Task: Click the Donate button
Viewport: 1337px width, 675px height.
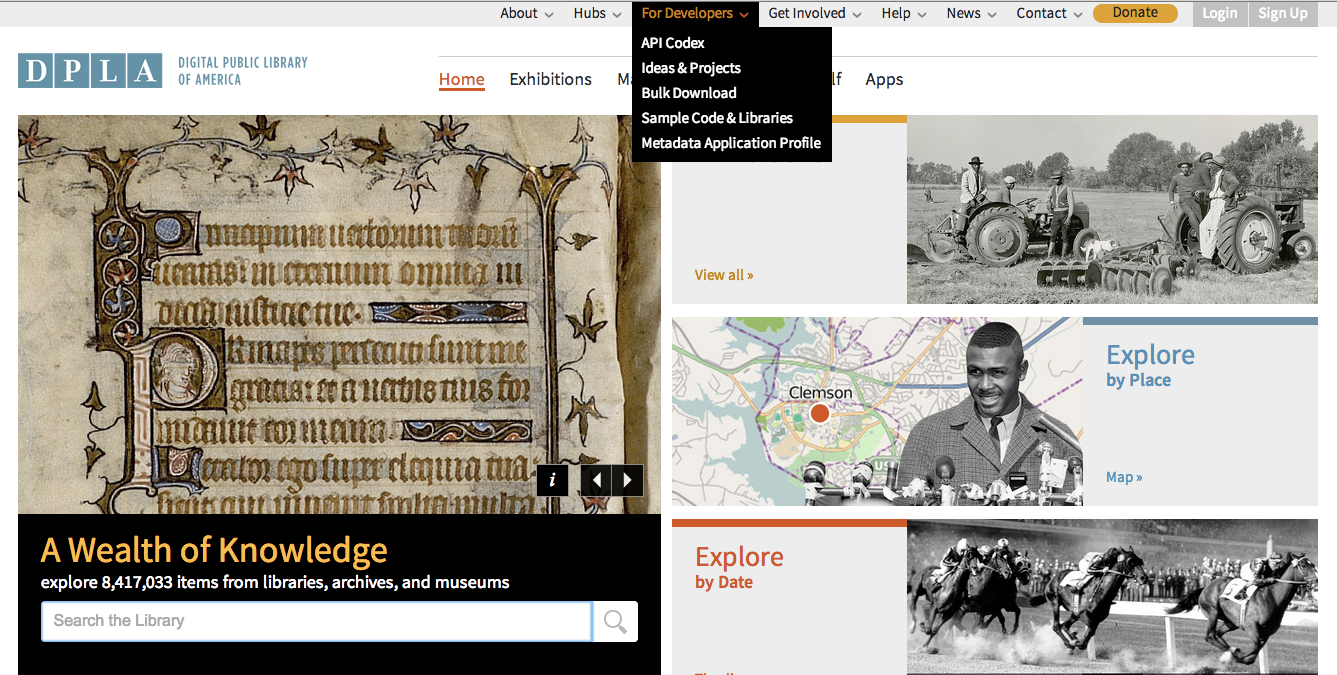Action: [1135, 13]
